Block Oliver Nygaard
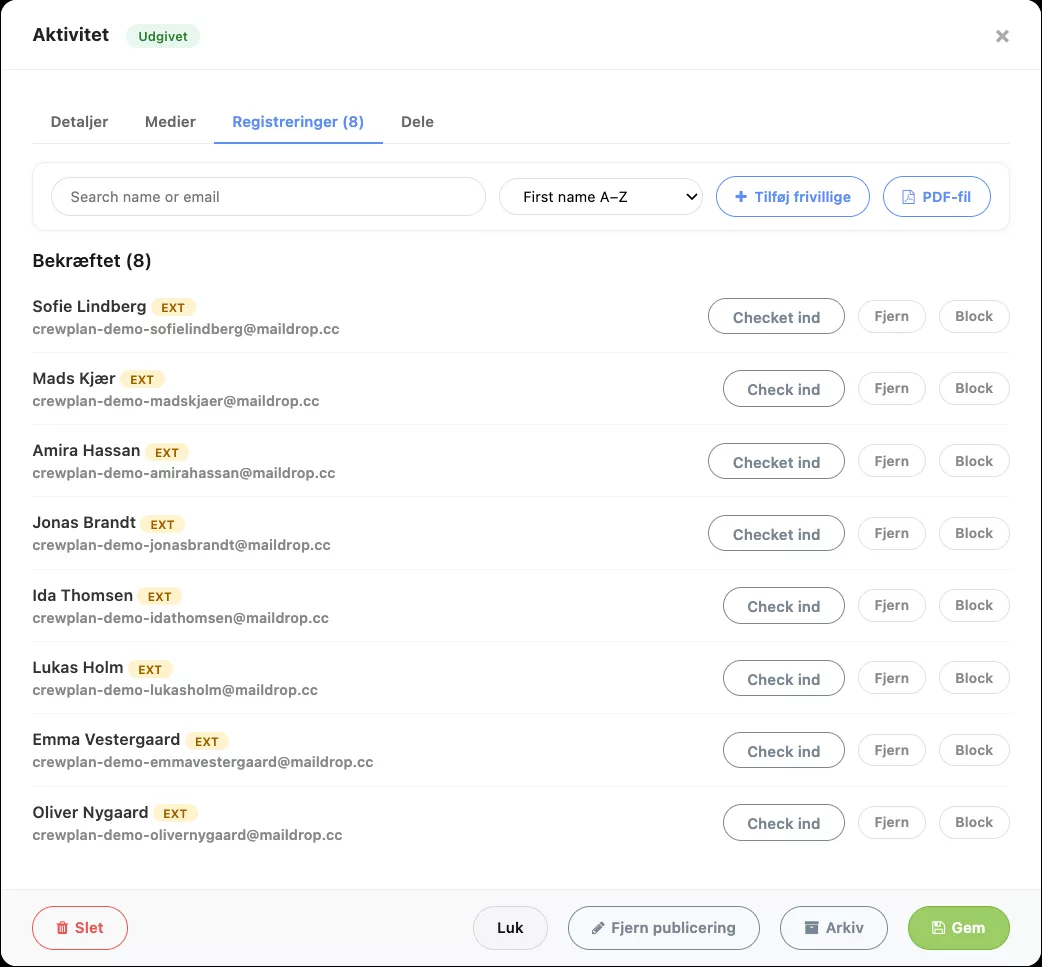The width and height of the screenshot is (1042, 967). (x=974, y=822)
